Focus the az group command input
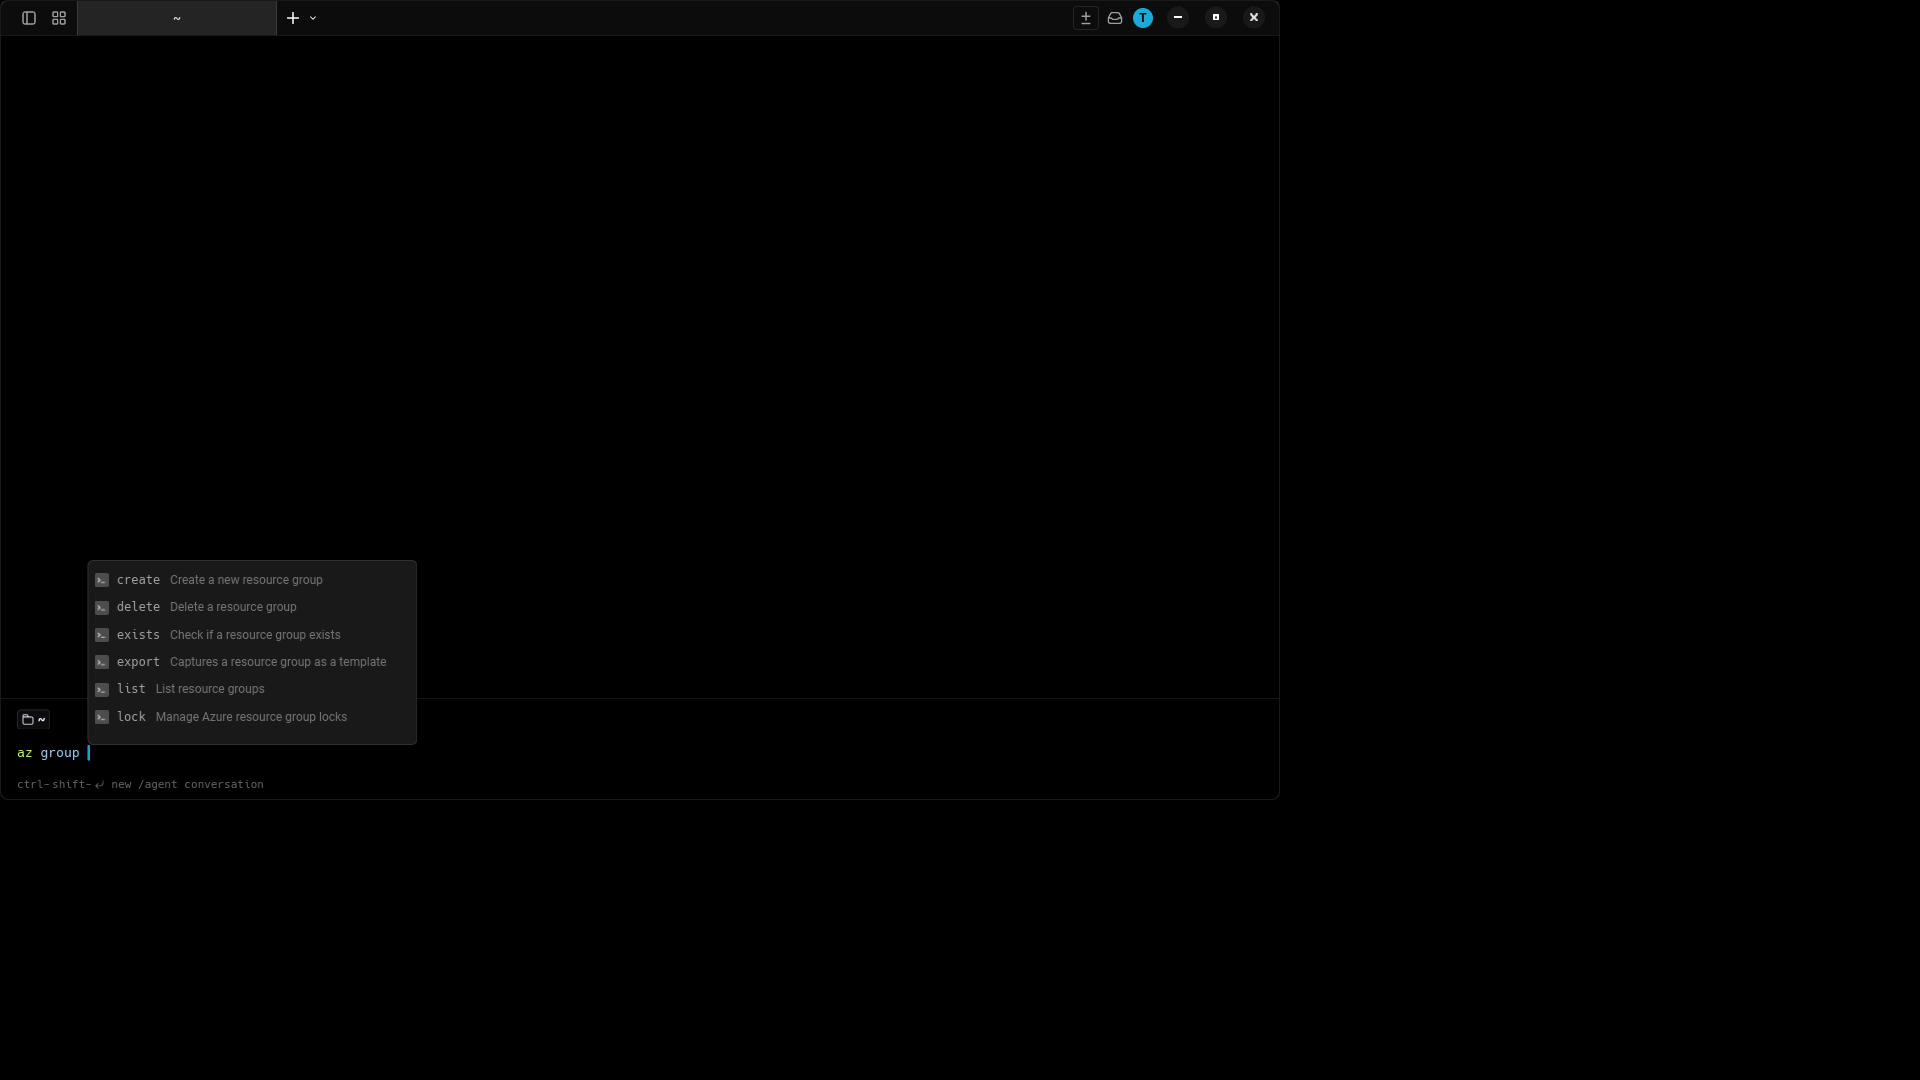This screenshot has width=1920, height=1080. point(640,753)
